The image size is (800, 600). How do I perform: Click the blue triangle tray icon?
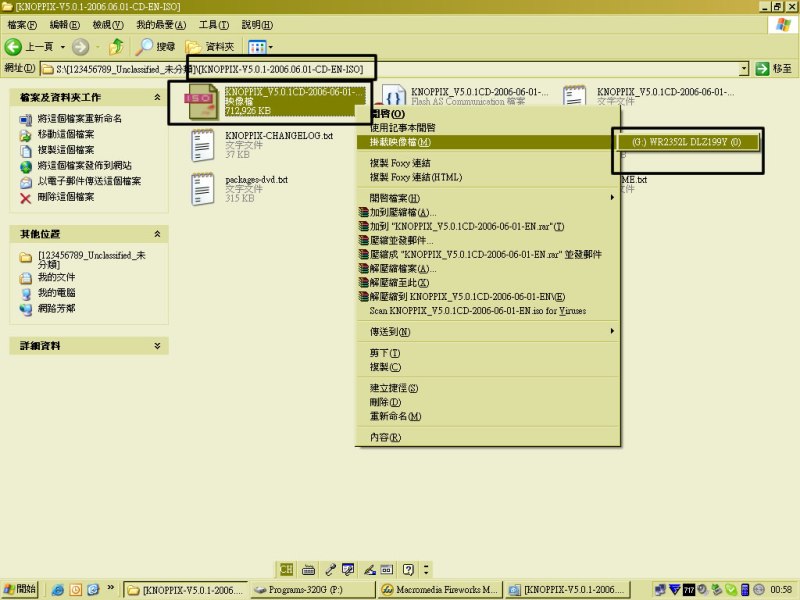tap(675, 590)
